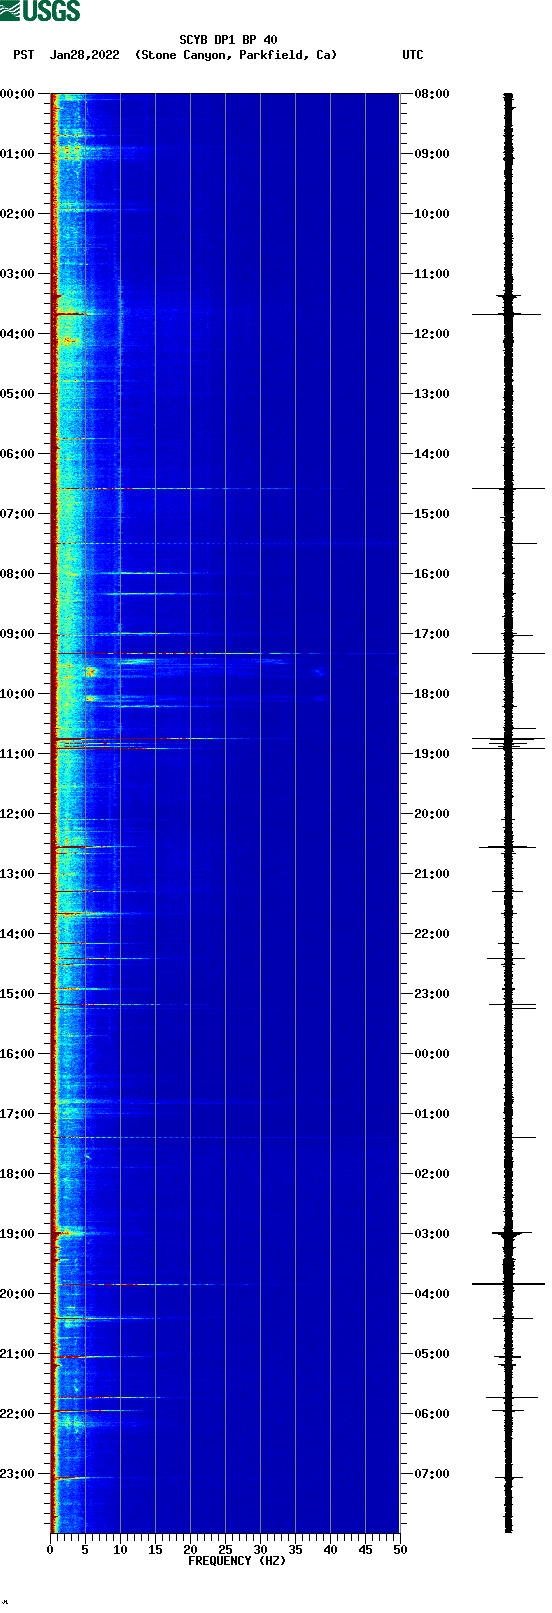This screenshot has height=1613, width=552.
Task: Click the USGS logo
Action: [x=40, y=11]
